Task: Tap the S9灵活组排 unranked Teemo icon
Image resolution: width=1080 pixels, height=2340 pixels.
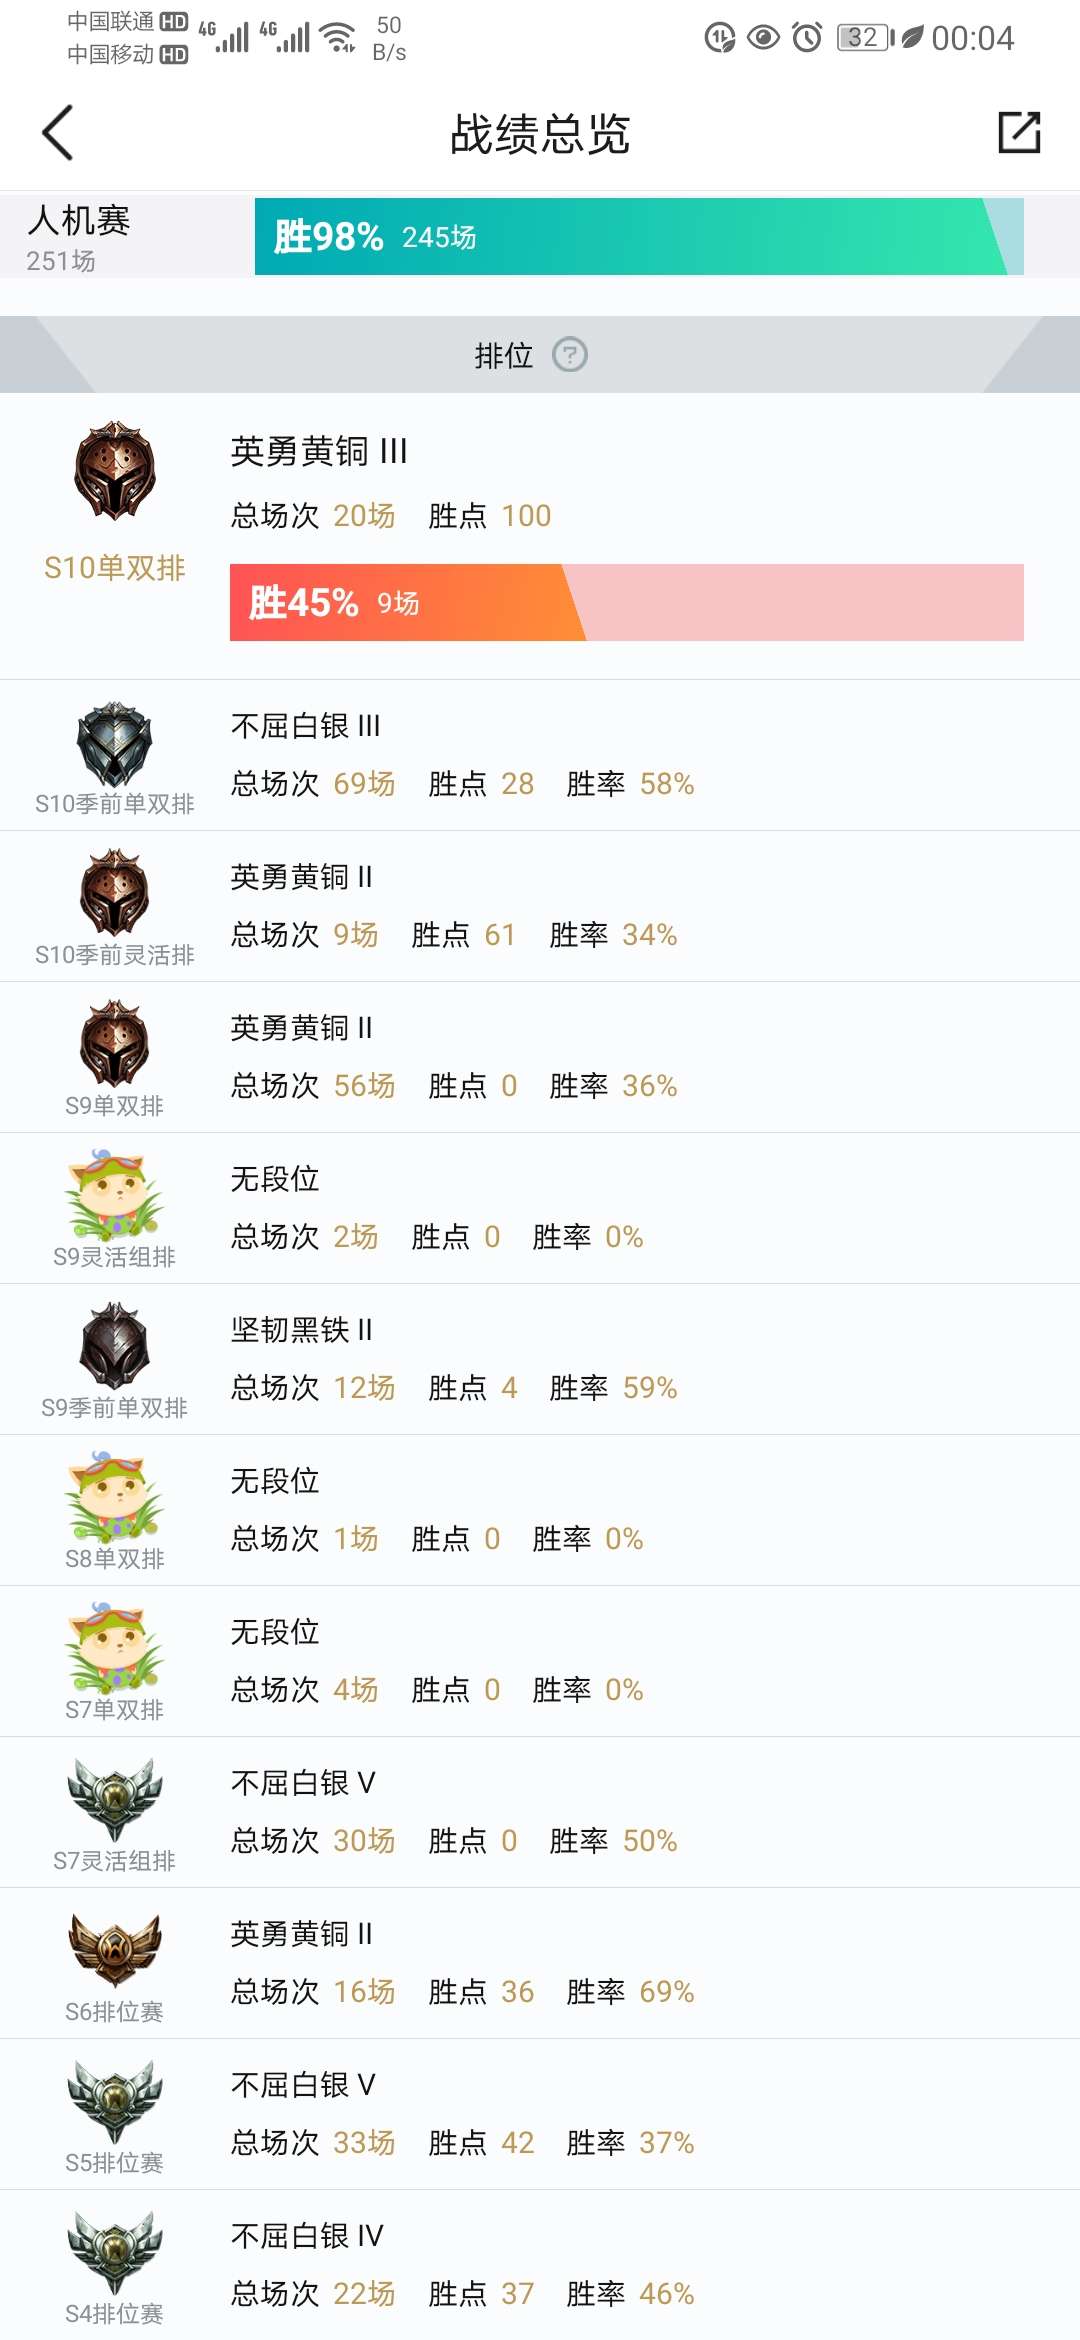Action: pyautogui.click(x=115, y=1195)
